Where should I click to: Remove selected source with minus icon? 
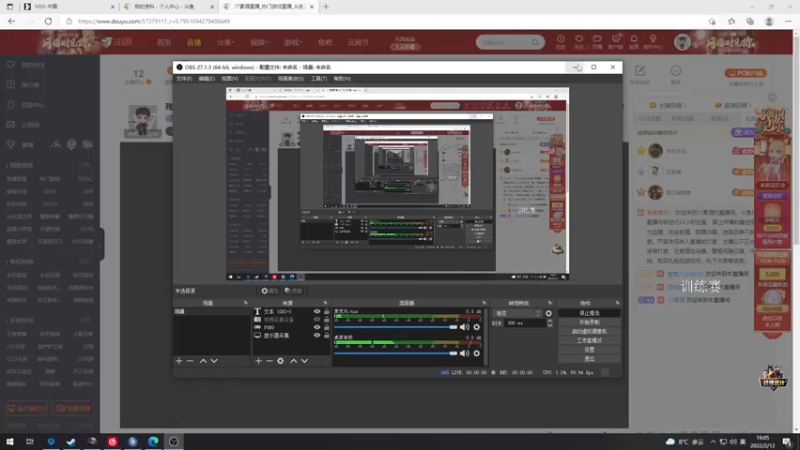click(x=269, y=361)
